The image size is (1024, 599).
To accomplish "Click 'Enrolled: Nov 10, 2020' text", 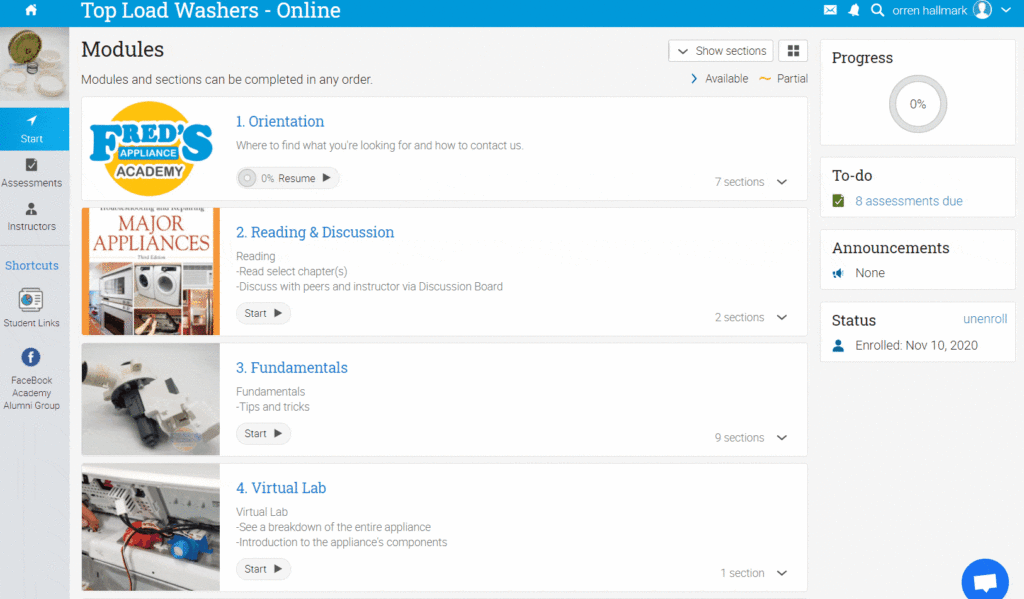I will [x=916, y=346].
